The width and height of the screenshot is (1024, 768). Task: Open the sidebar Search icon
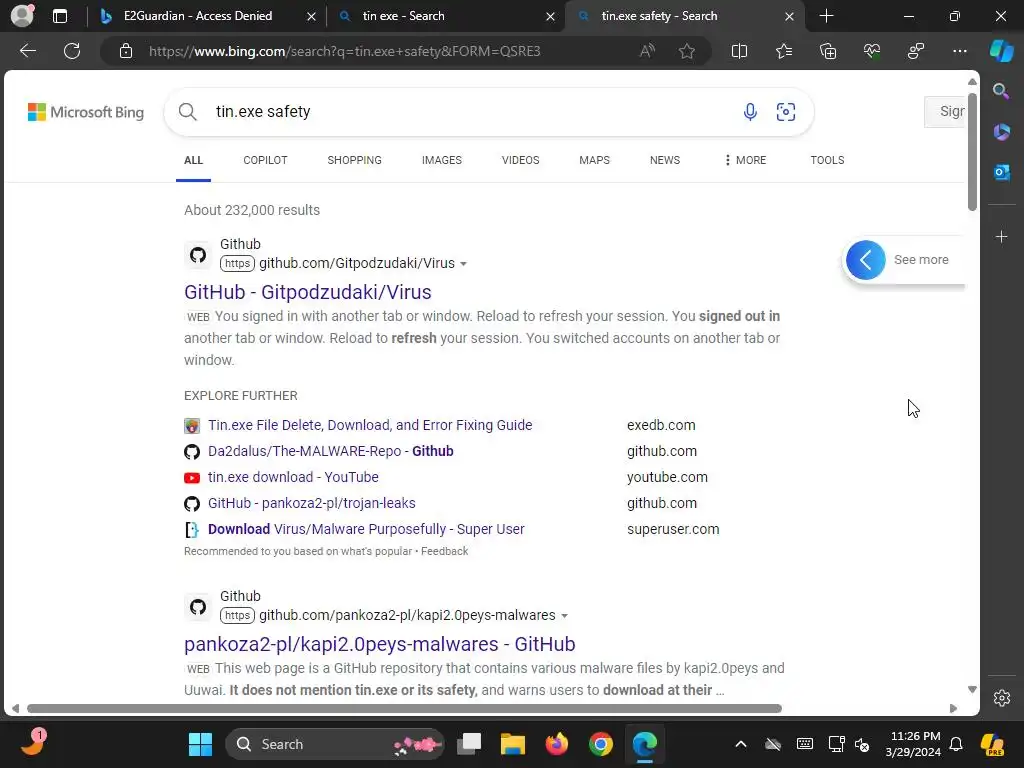click(x=1001, y=91)
